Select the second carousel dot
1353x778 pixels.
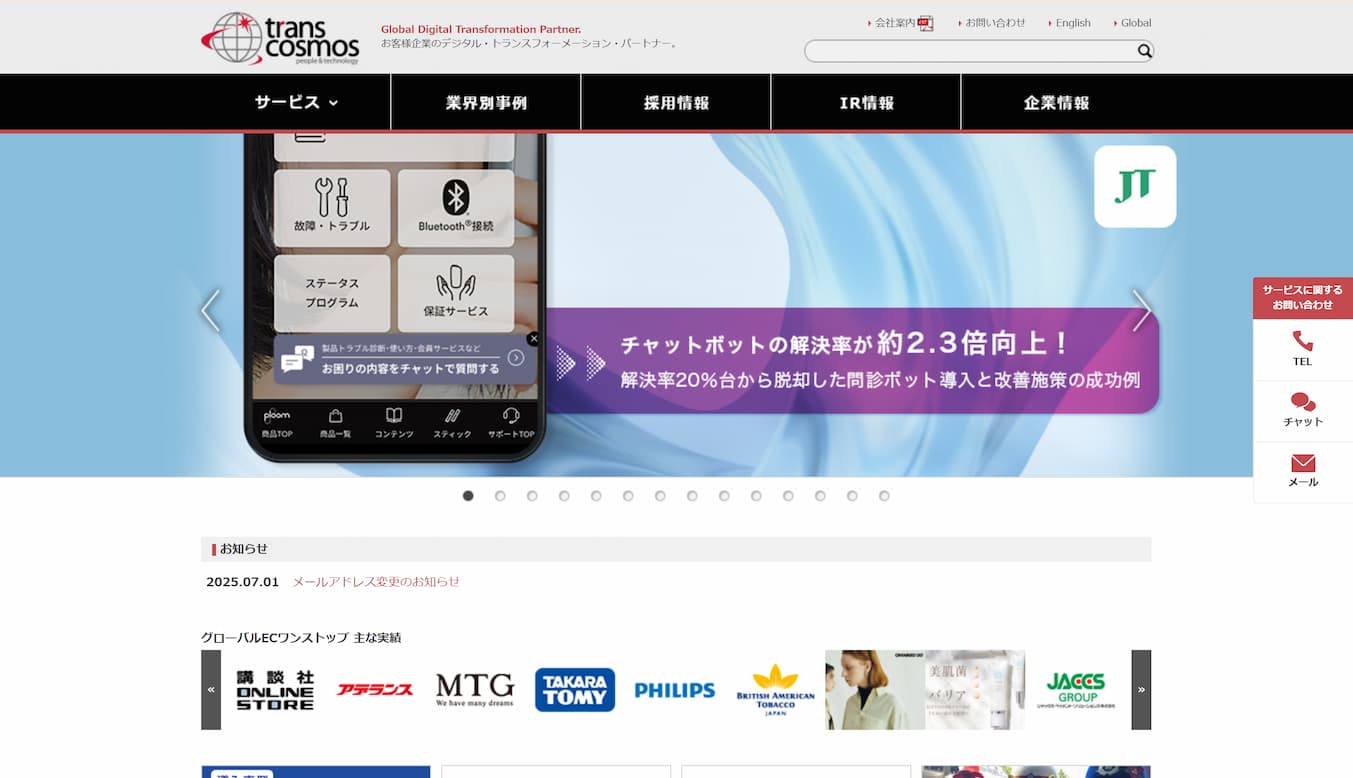500,496
